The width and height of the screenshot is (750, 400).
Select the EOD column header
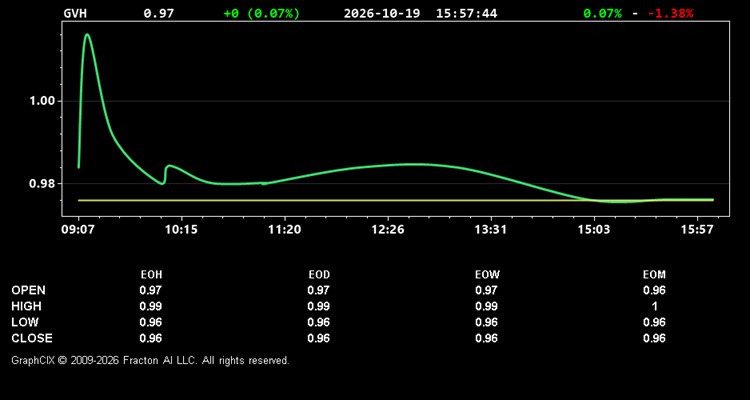[319, 275]
